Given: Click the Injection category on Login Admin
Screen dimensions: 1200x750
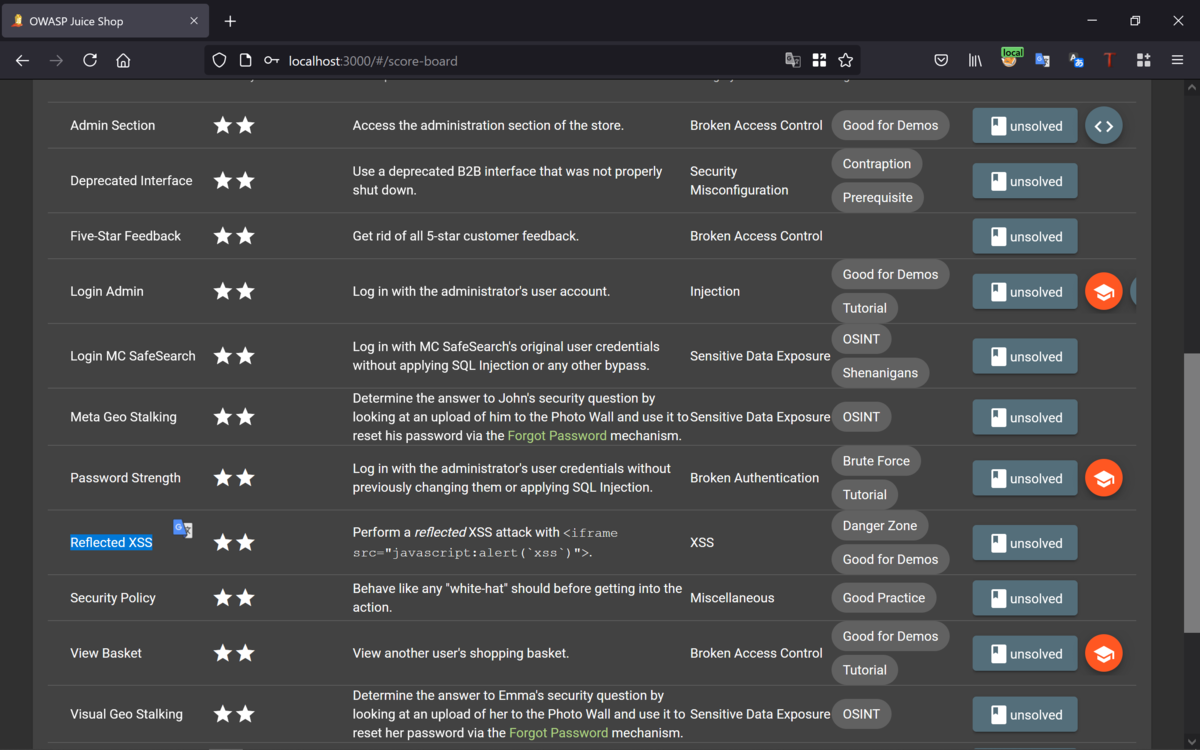Looking at the screenshot, I should tap(715, 291).
